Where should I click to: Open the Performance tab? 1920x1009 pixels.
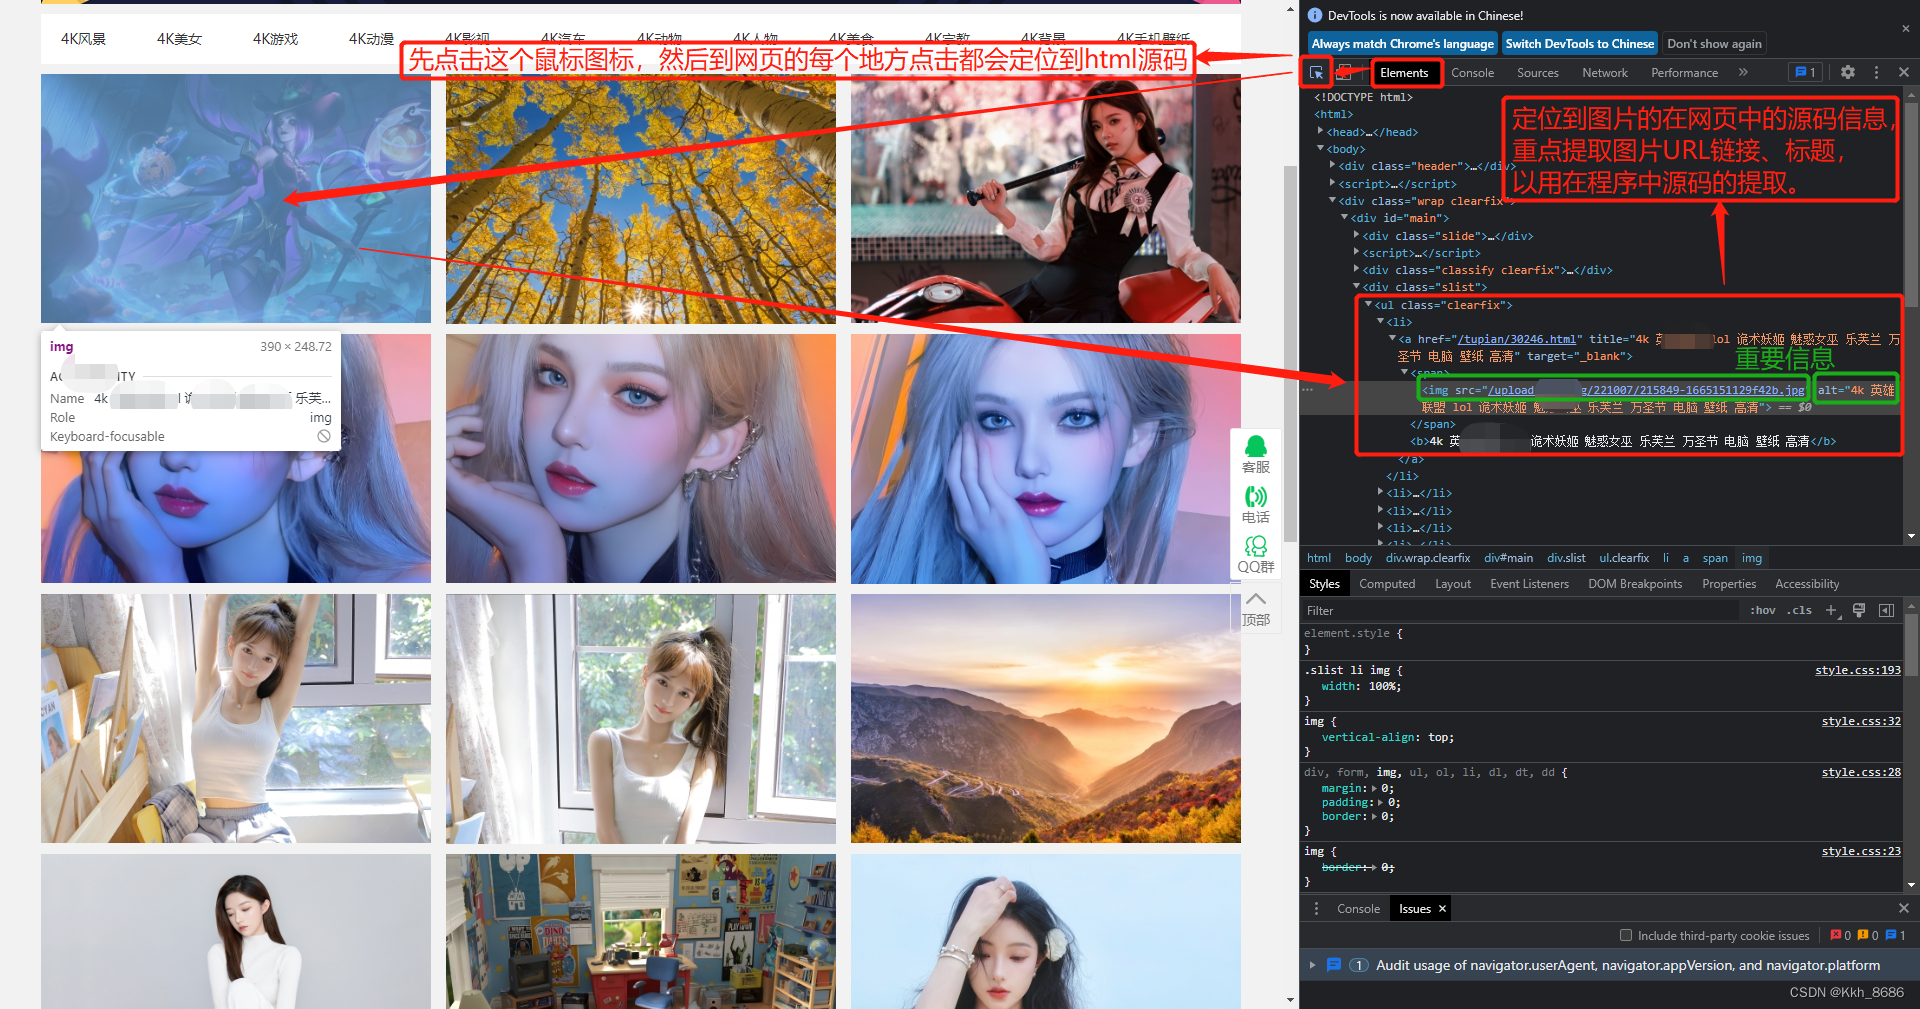point(1684,73)
